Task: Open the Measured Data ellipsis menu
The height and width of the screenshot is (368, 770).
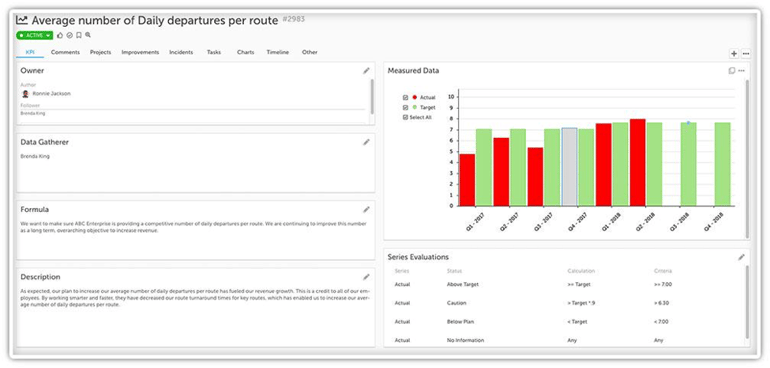Action: click(742, 71)
